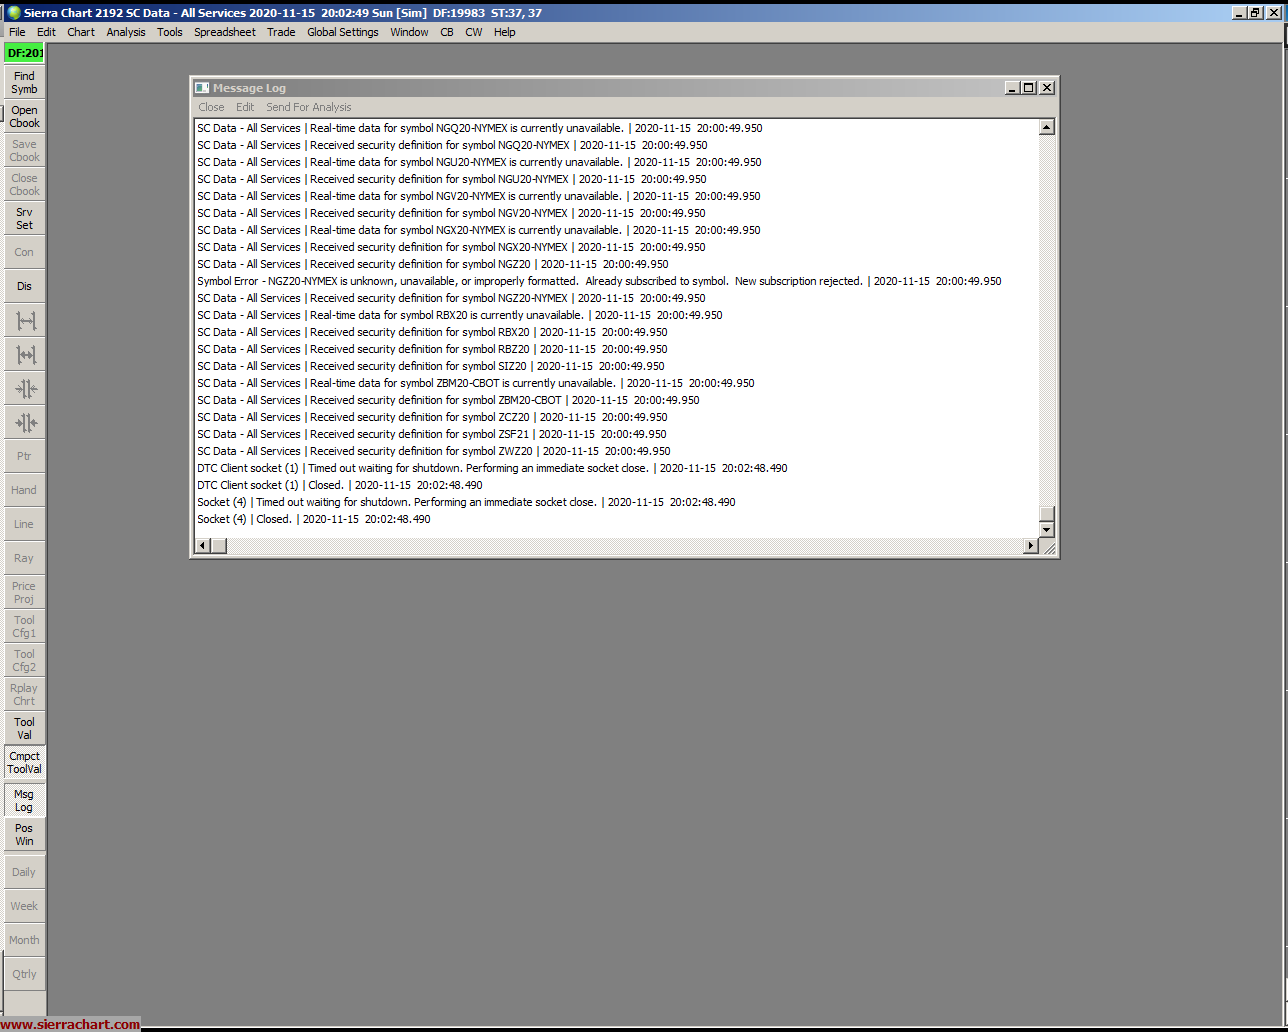Click the Qtrly timeframe button

24,974
